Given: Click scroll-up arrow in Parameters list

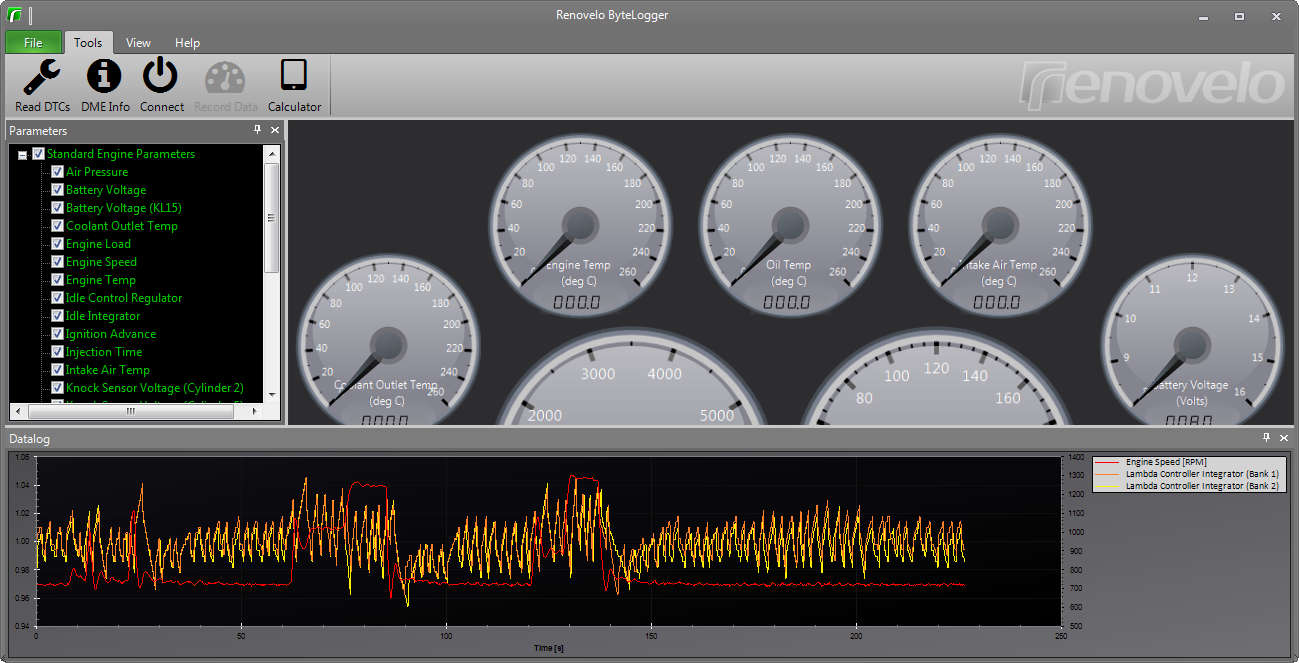Looking at the screenshot, I should point(271,152).
